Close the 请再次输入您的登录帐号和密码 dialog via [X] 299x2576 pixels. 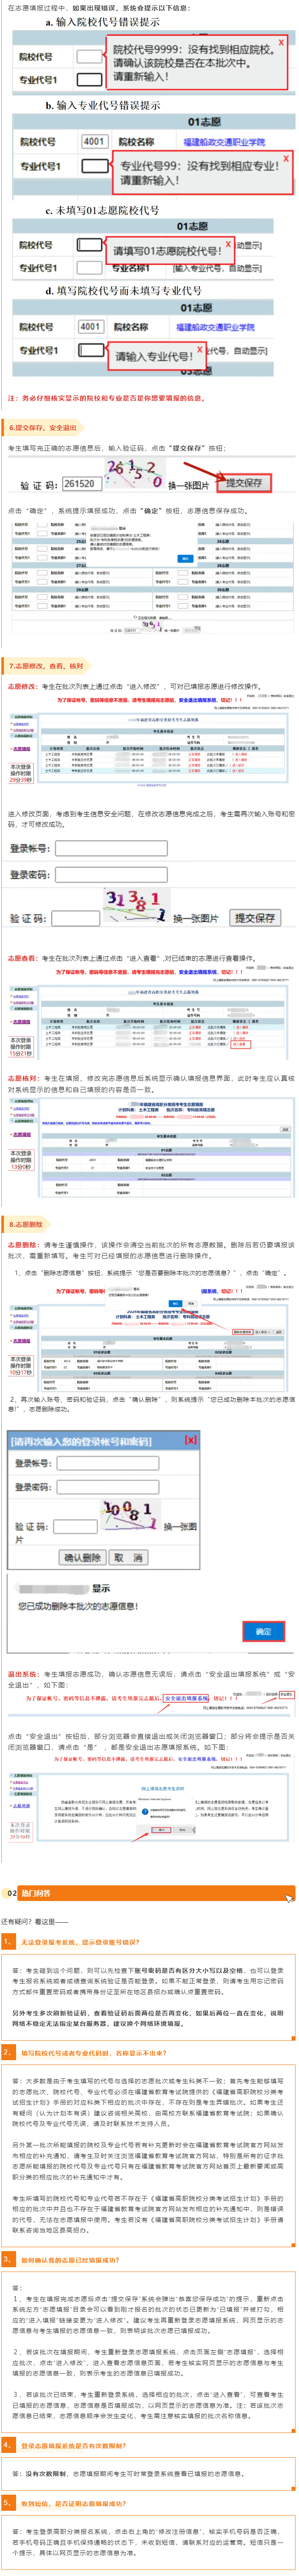pyautogui.click(x=190, y=1440)
